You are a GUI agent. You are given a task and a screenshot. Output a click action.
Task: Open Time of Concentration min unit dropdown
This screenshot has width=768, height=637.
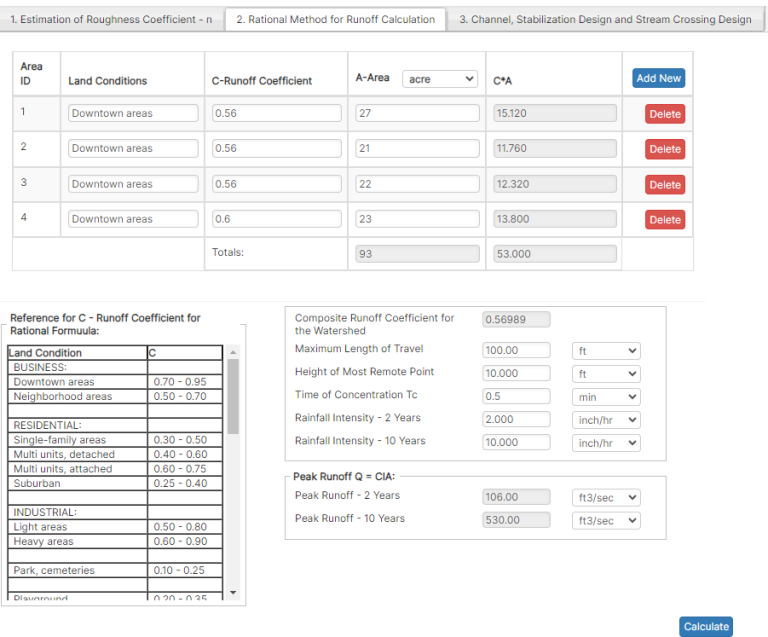coord(606,397)
